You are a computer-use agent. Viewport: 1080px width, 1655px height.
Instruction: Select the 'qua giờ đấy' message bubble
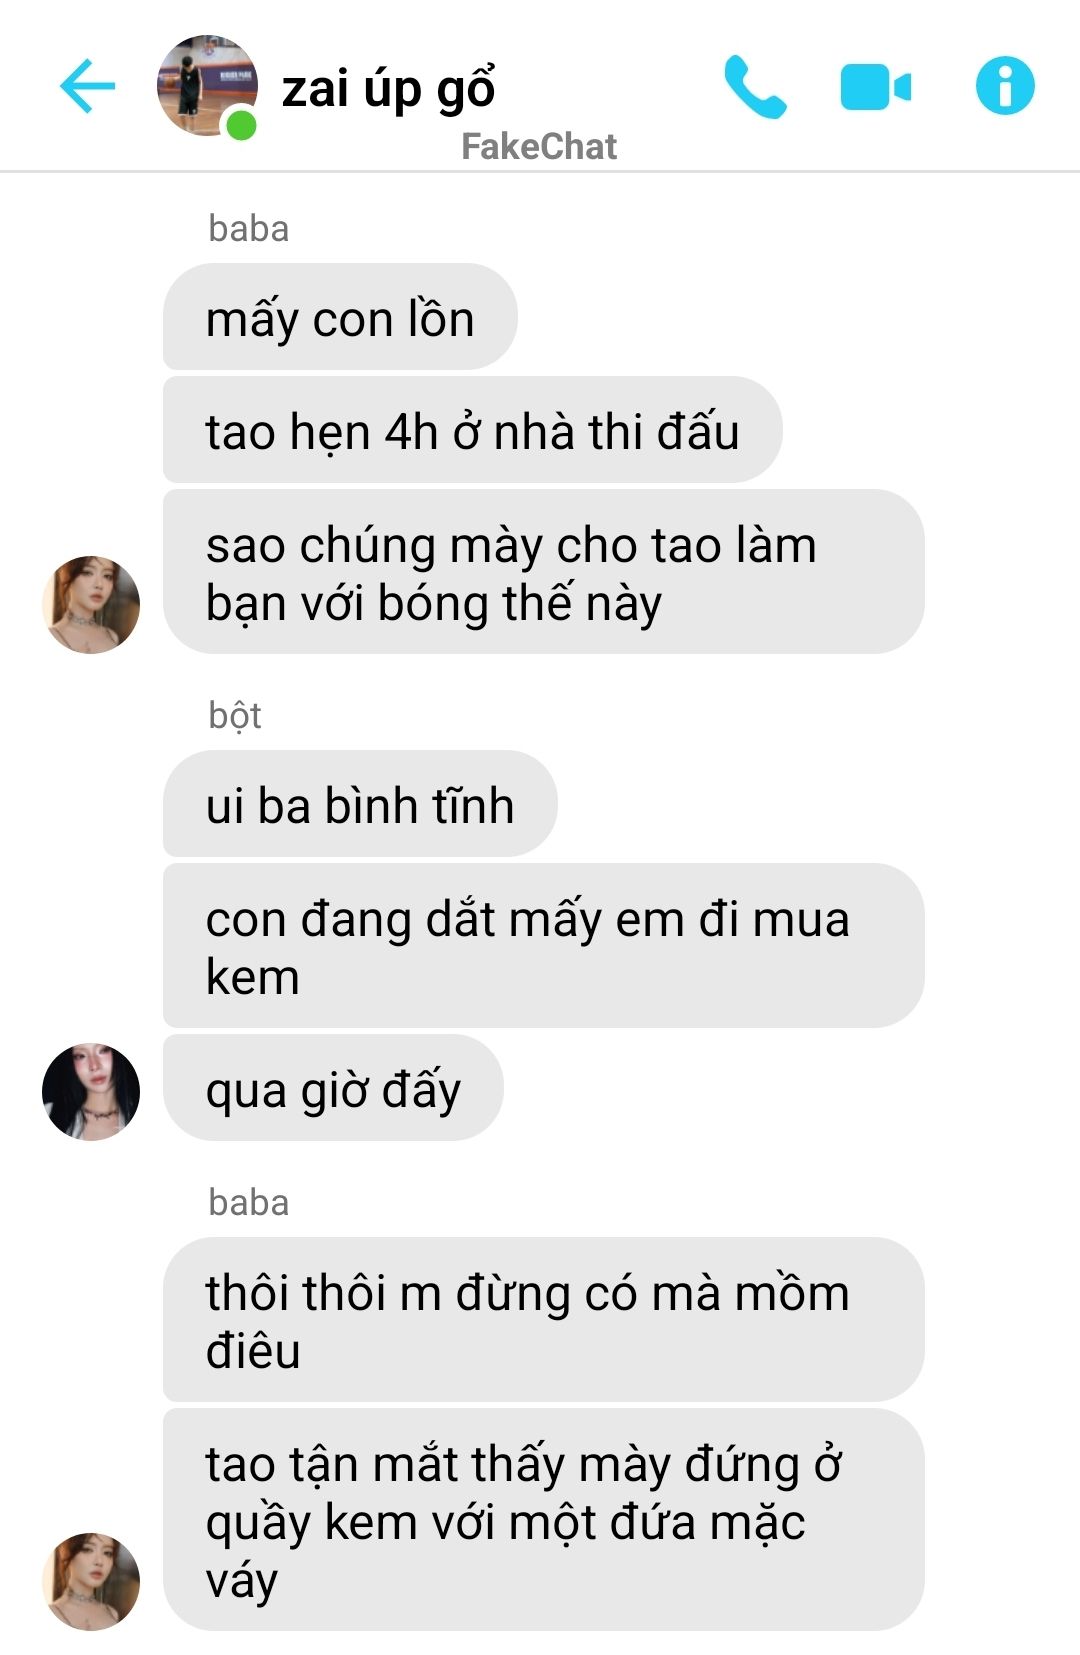pos(333,1088)
